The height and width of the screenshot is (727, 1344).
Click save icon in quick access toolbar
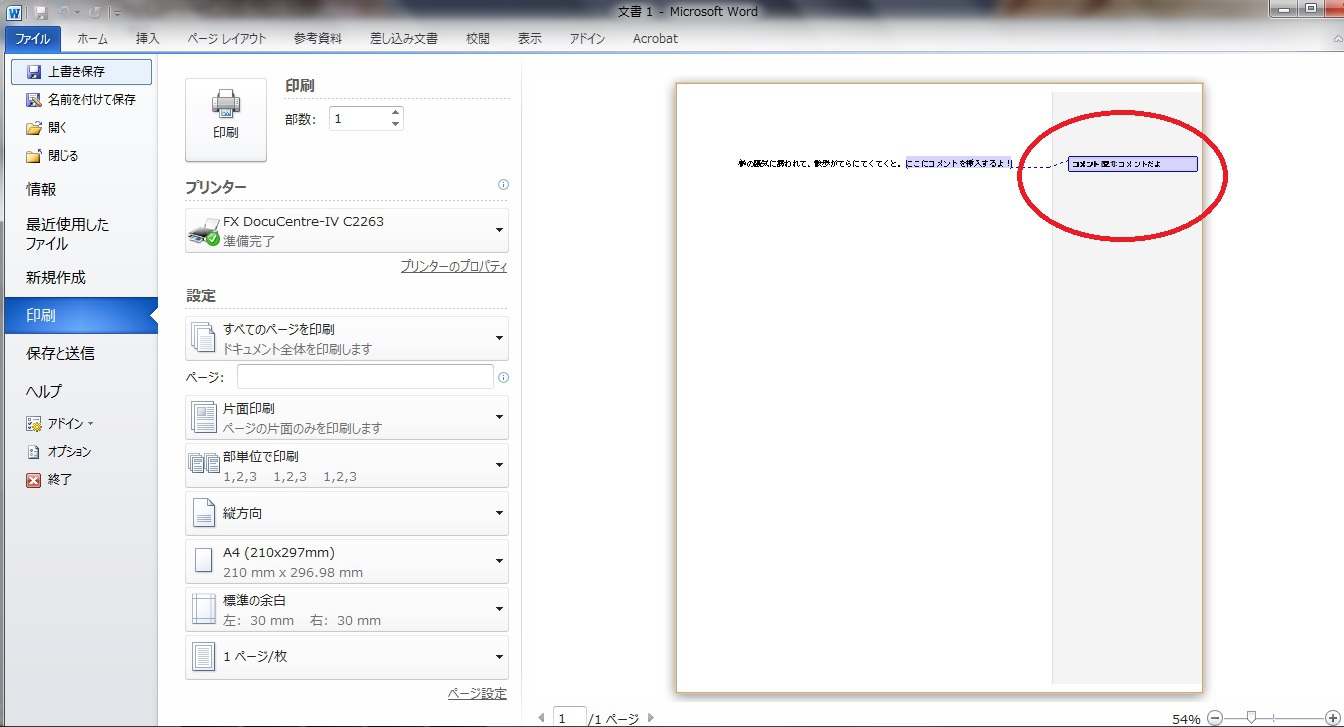[x=41, y=12]
